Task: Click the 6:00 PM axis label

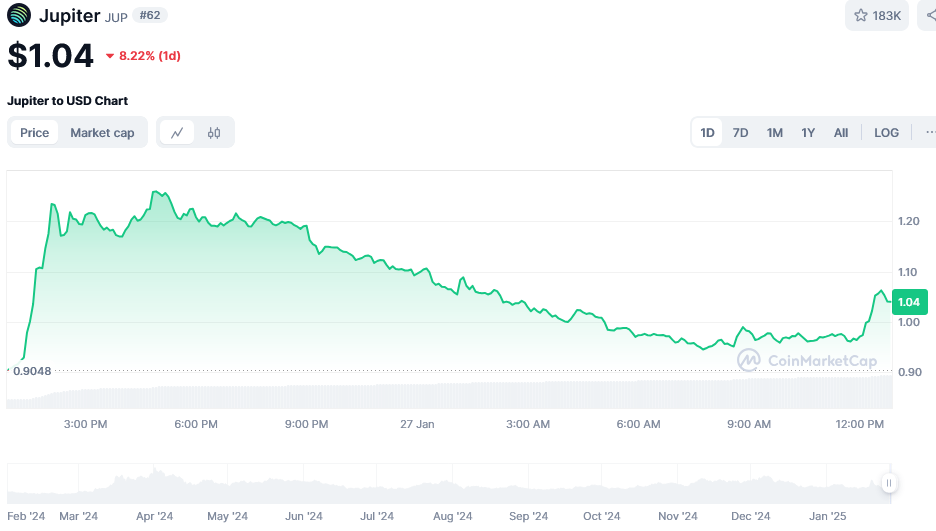Action: point(196,424)
